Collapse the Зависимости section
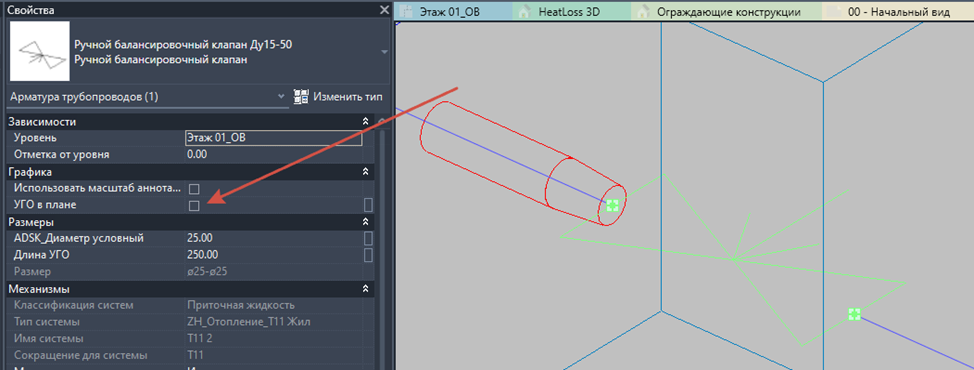Viewport: 974px width, 370px height. click(365, 122)
